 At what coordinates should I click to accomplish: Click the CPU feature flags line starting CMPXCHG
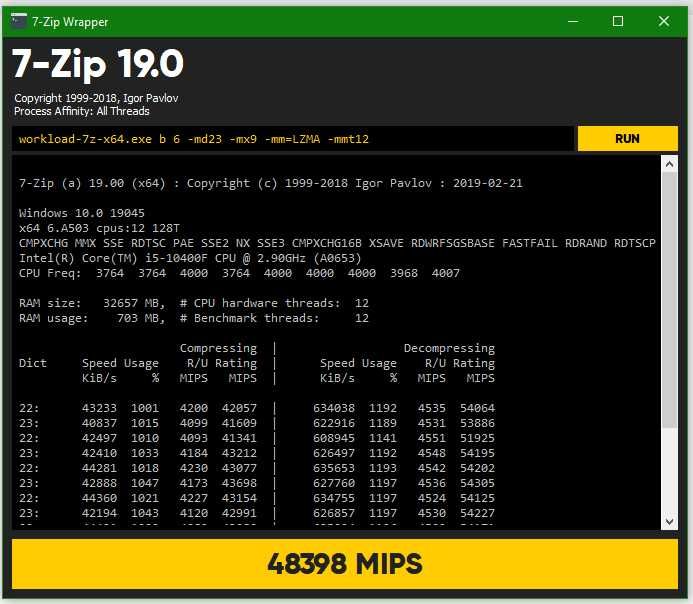(337, 243)
